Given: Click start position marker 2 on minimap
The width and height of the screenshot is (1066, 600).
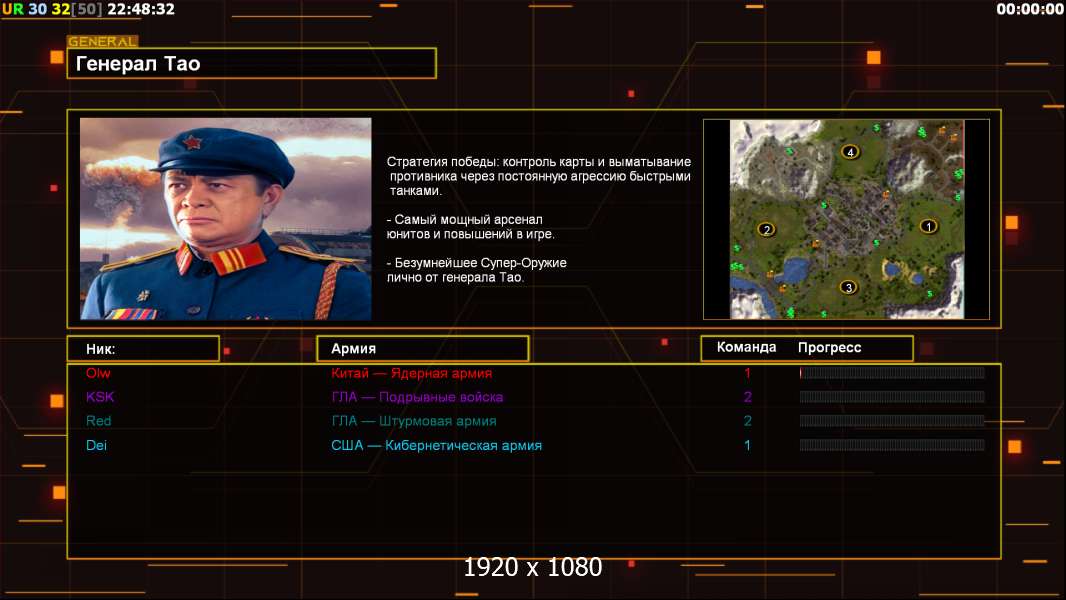Looking at the screenshot, I should tap(766, 230).
